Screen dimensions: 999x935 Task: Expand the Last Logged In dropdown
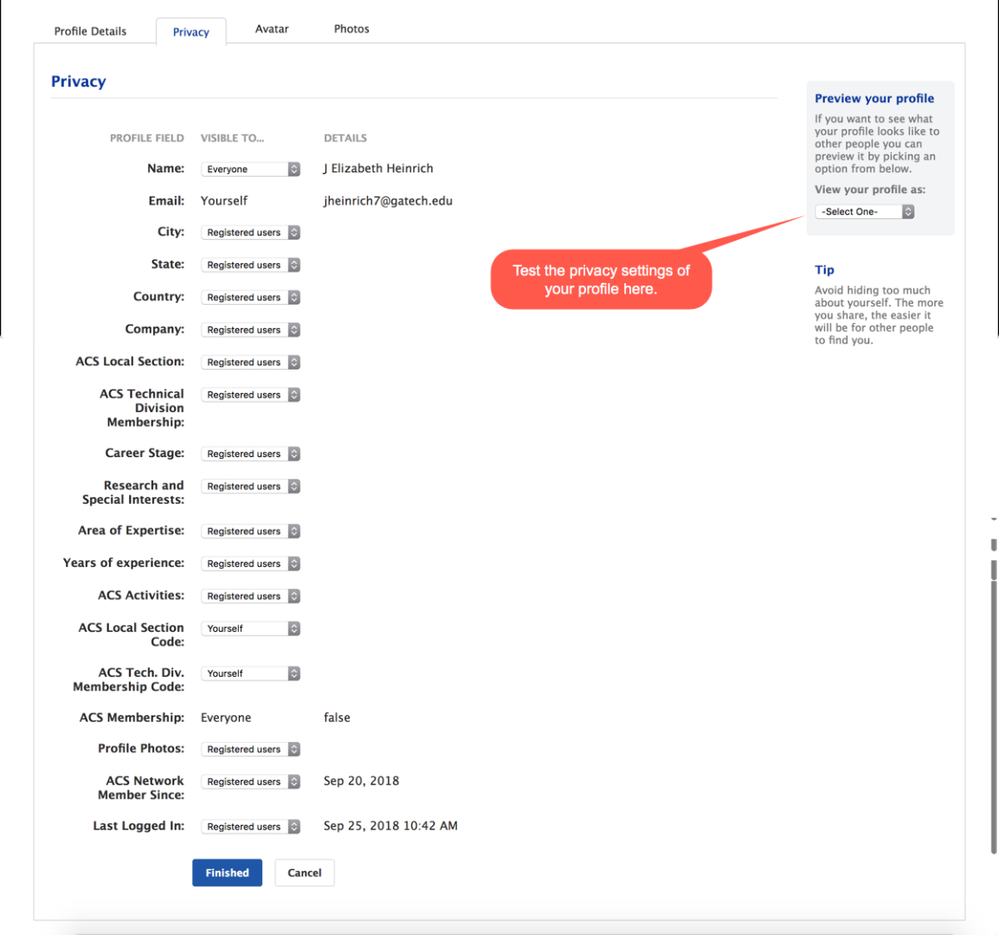coord(250,827)
